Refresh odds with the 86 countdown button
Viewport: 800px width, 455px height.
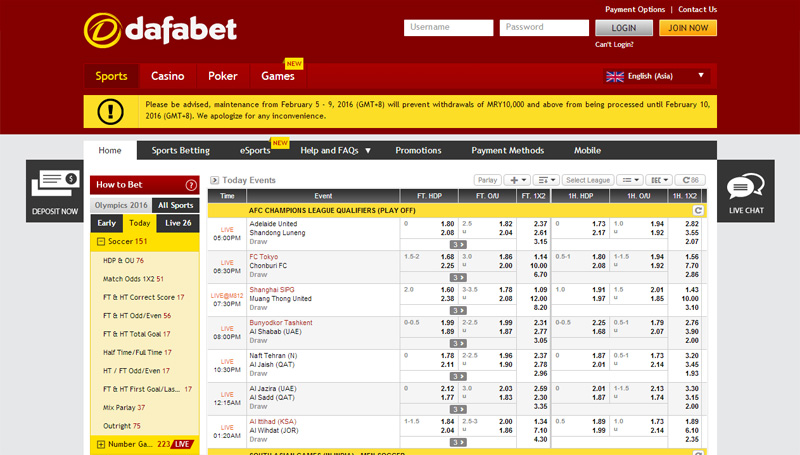[690, 180]
